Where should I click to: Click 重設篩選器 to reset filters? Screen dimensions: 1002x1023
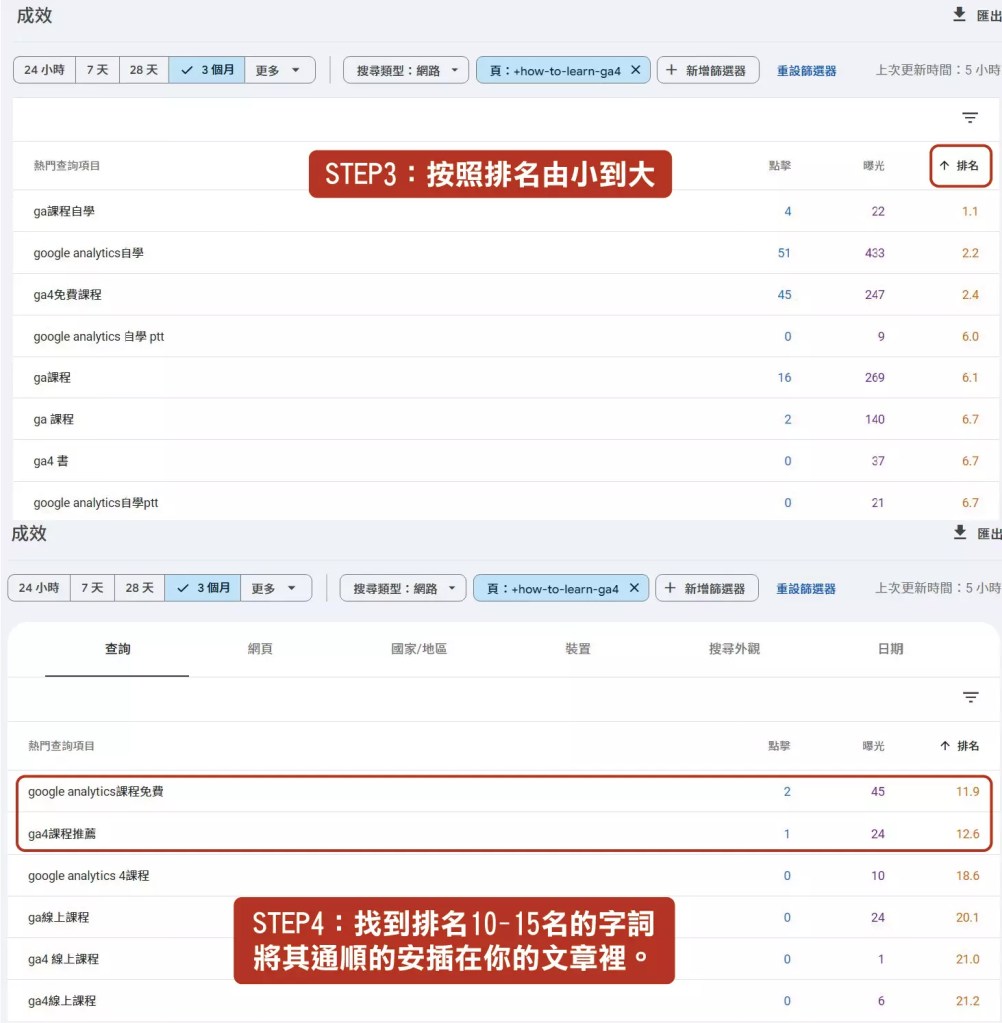point(806,70)
